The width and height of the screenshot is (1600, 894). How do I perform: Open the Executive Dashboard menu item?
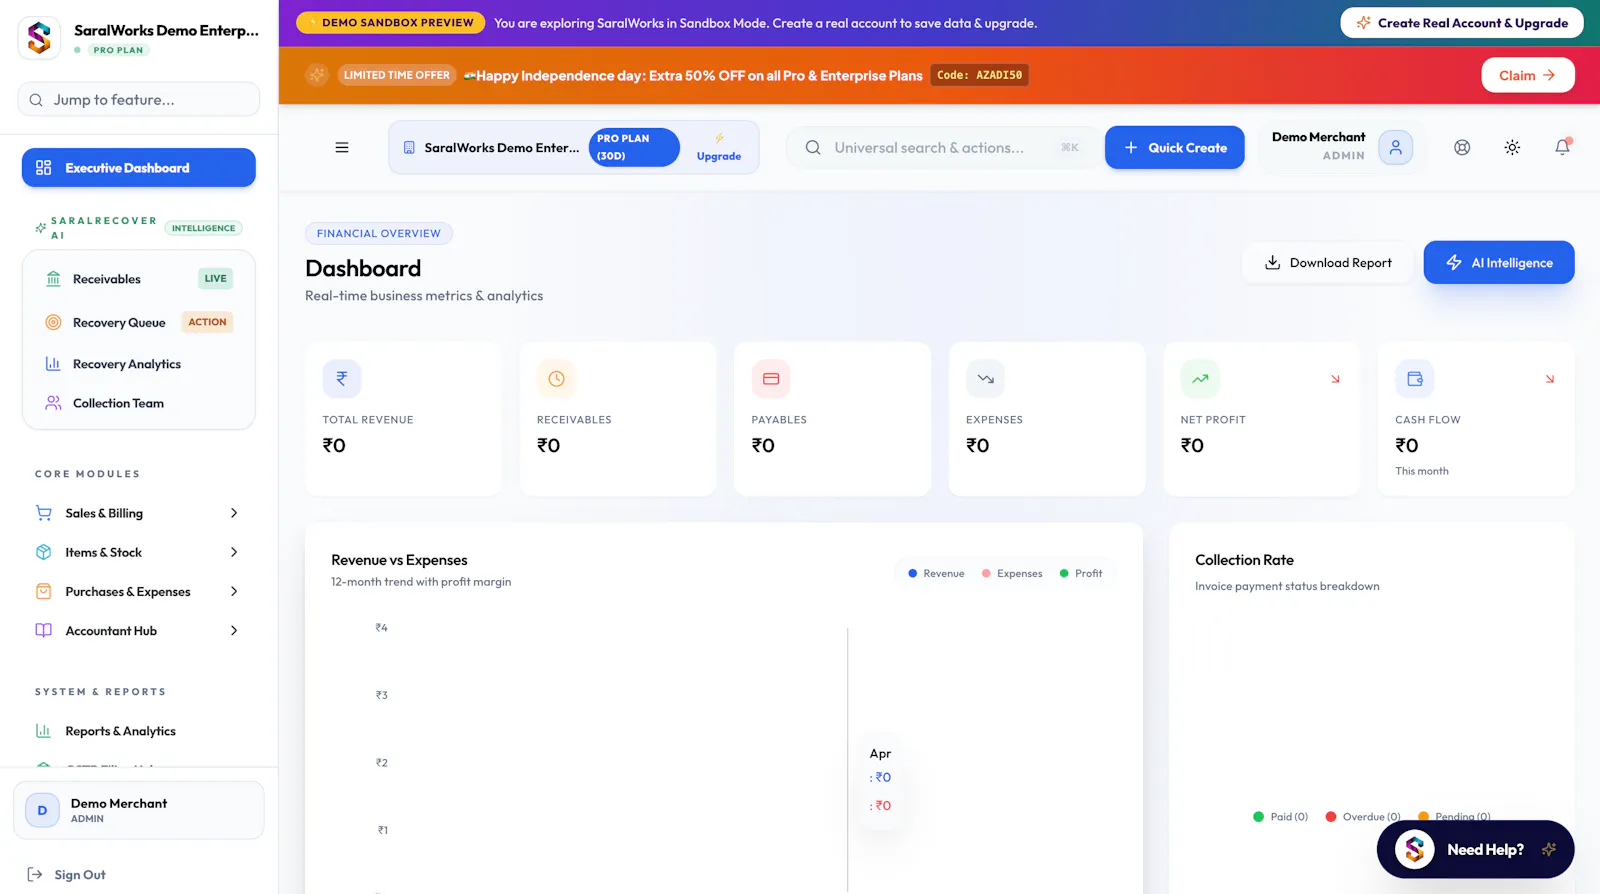coord(139,168)
